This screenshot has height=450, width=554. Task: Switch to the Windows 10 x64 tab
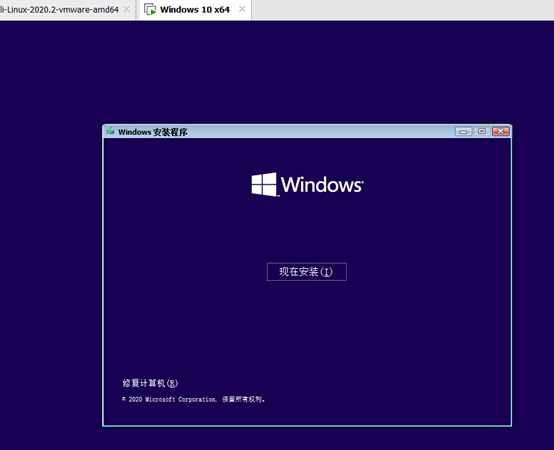(195, 10)
